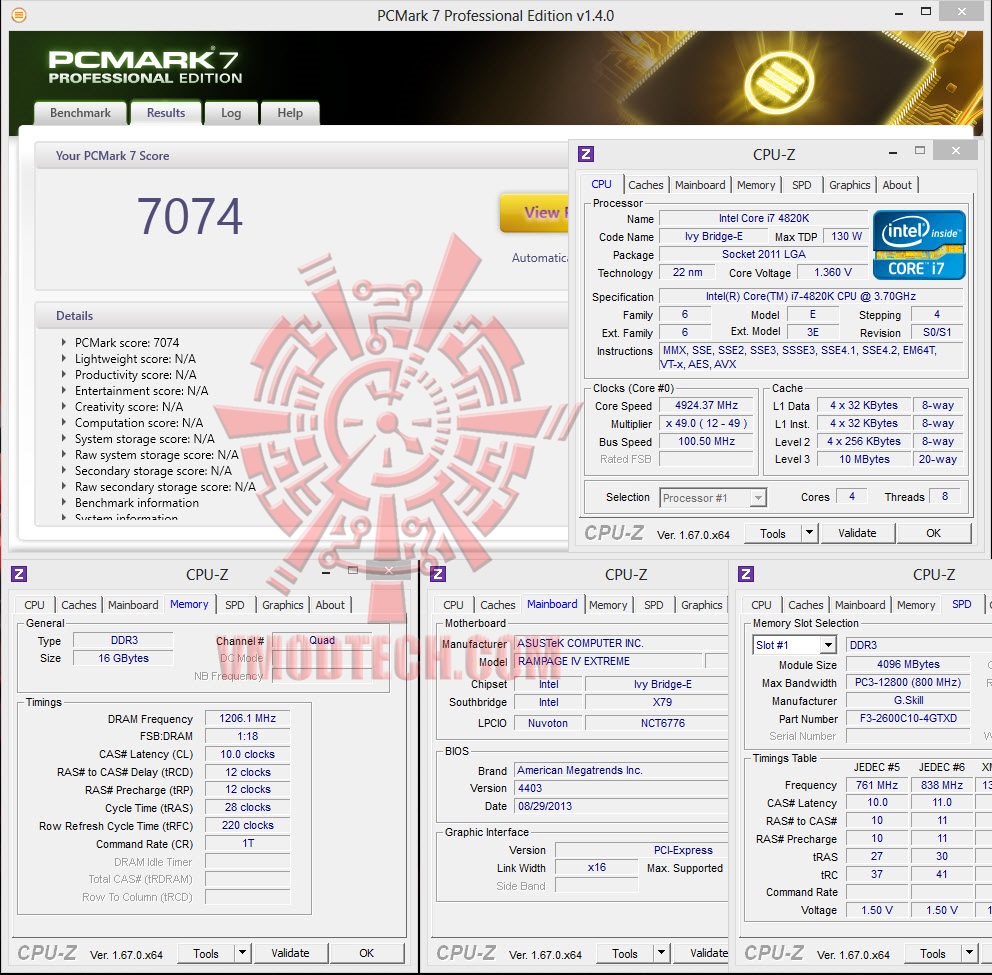Click OK in the top CPU-Z window
The image size is (992, 975).
[x=933, y=533]
